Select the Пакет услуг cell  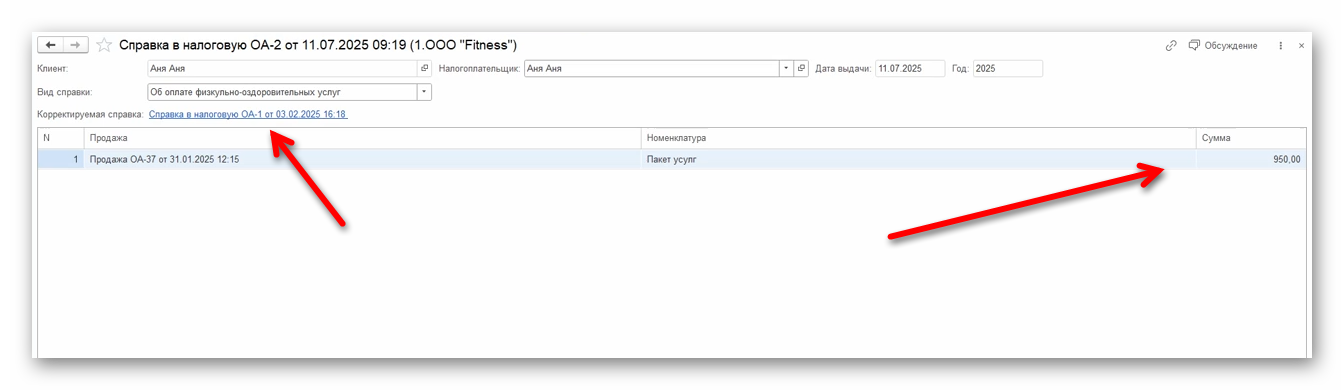[x=918, y=159]
